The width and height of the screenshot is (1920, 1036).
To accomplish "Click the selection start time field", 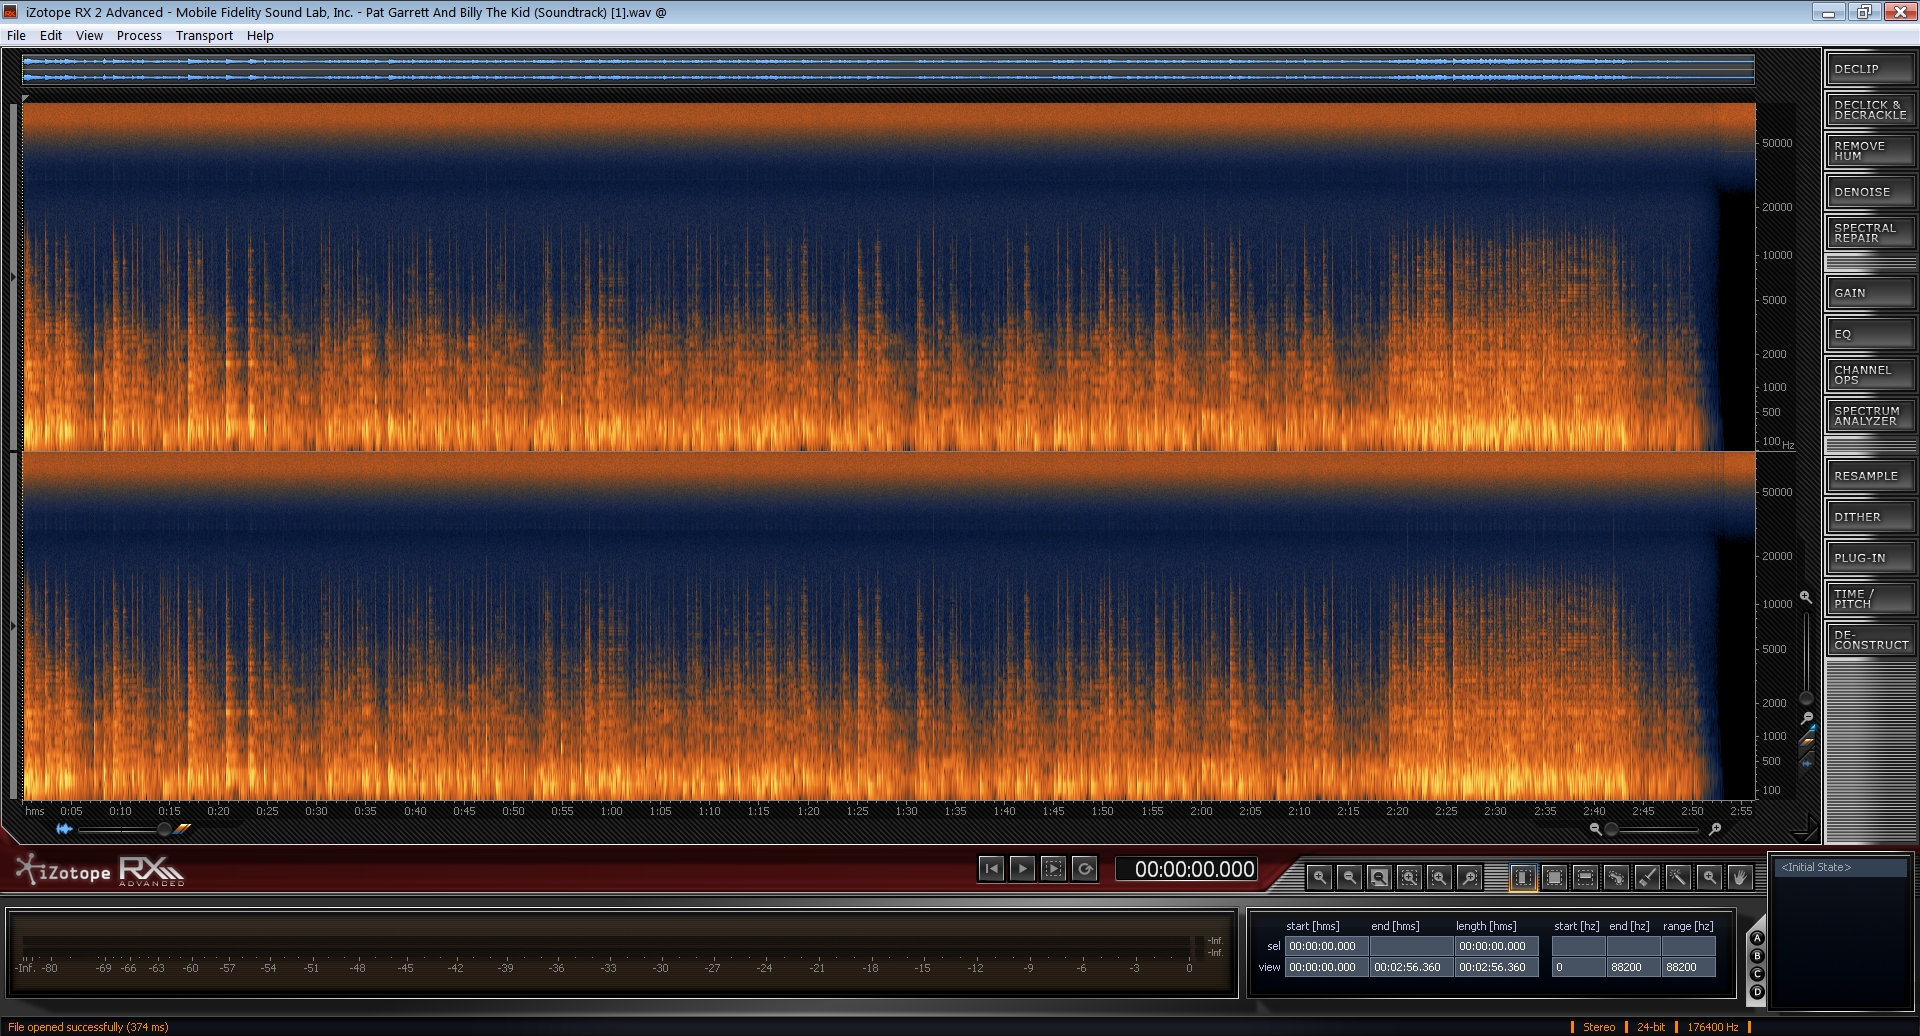I will click(x=1325, y=946).
